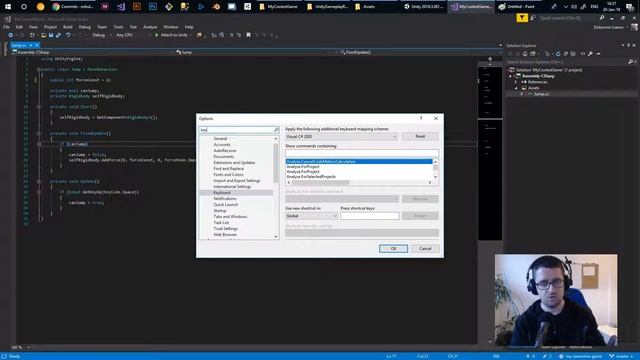The height and width of the screenshot is (360, 640).
Task: Click the Options dialog search magnifier icon
Action: pyautogui.click(x=276, y=130)
